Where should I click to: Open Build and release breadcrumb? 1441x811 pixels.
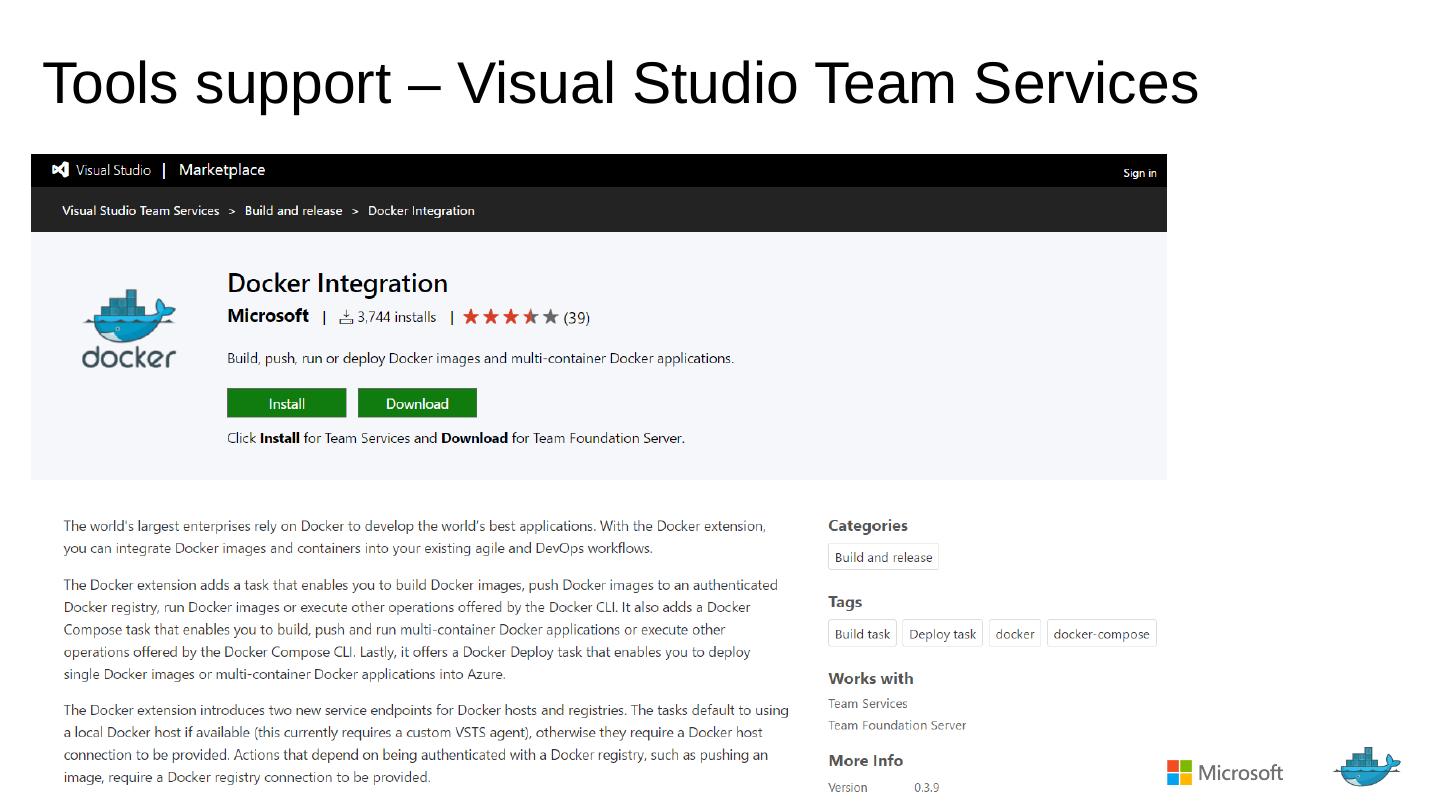(293, 211)
